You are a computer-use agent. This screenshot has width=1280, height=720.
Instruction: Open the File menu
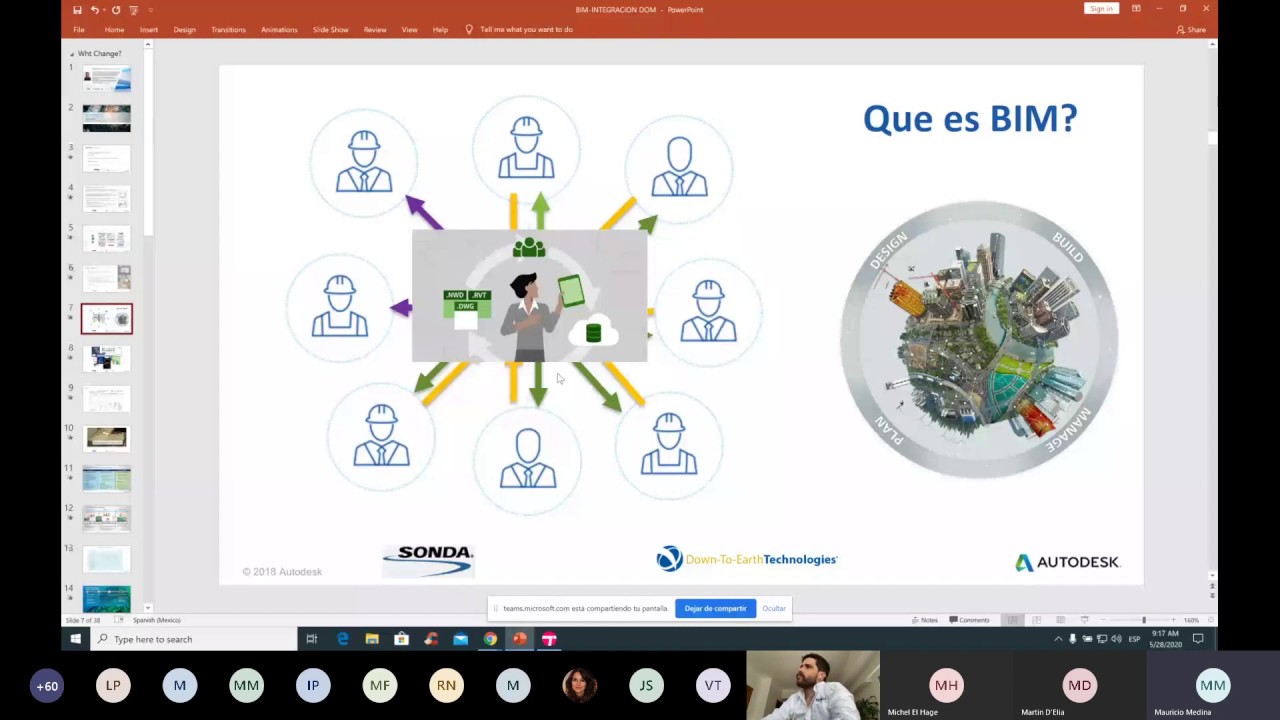(79, 30)
